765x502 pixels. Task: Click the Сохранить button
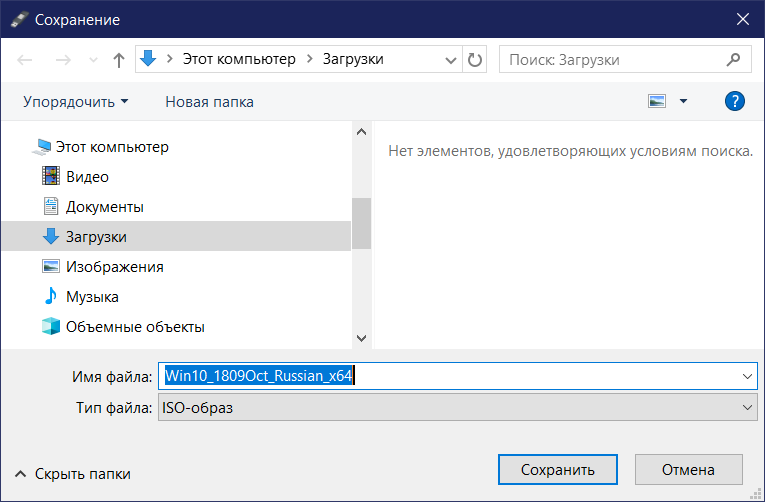558,469
